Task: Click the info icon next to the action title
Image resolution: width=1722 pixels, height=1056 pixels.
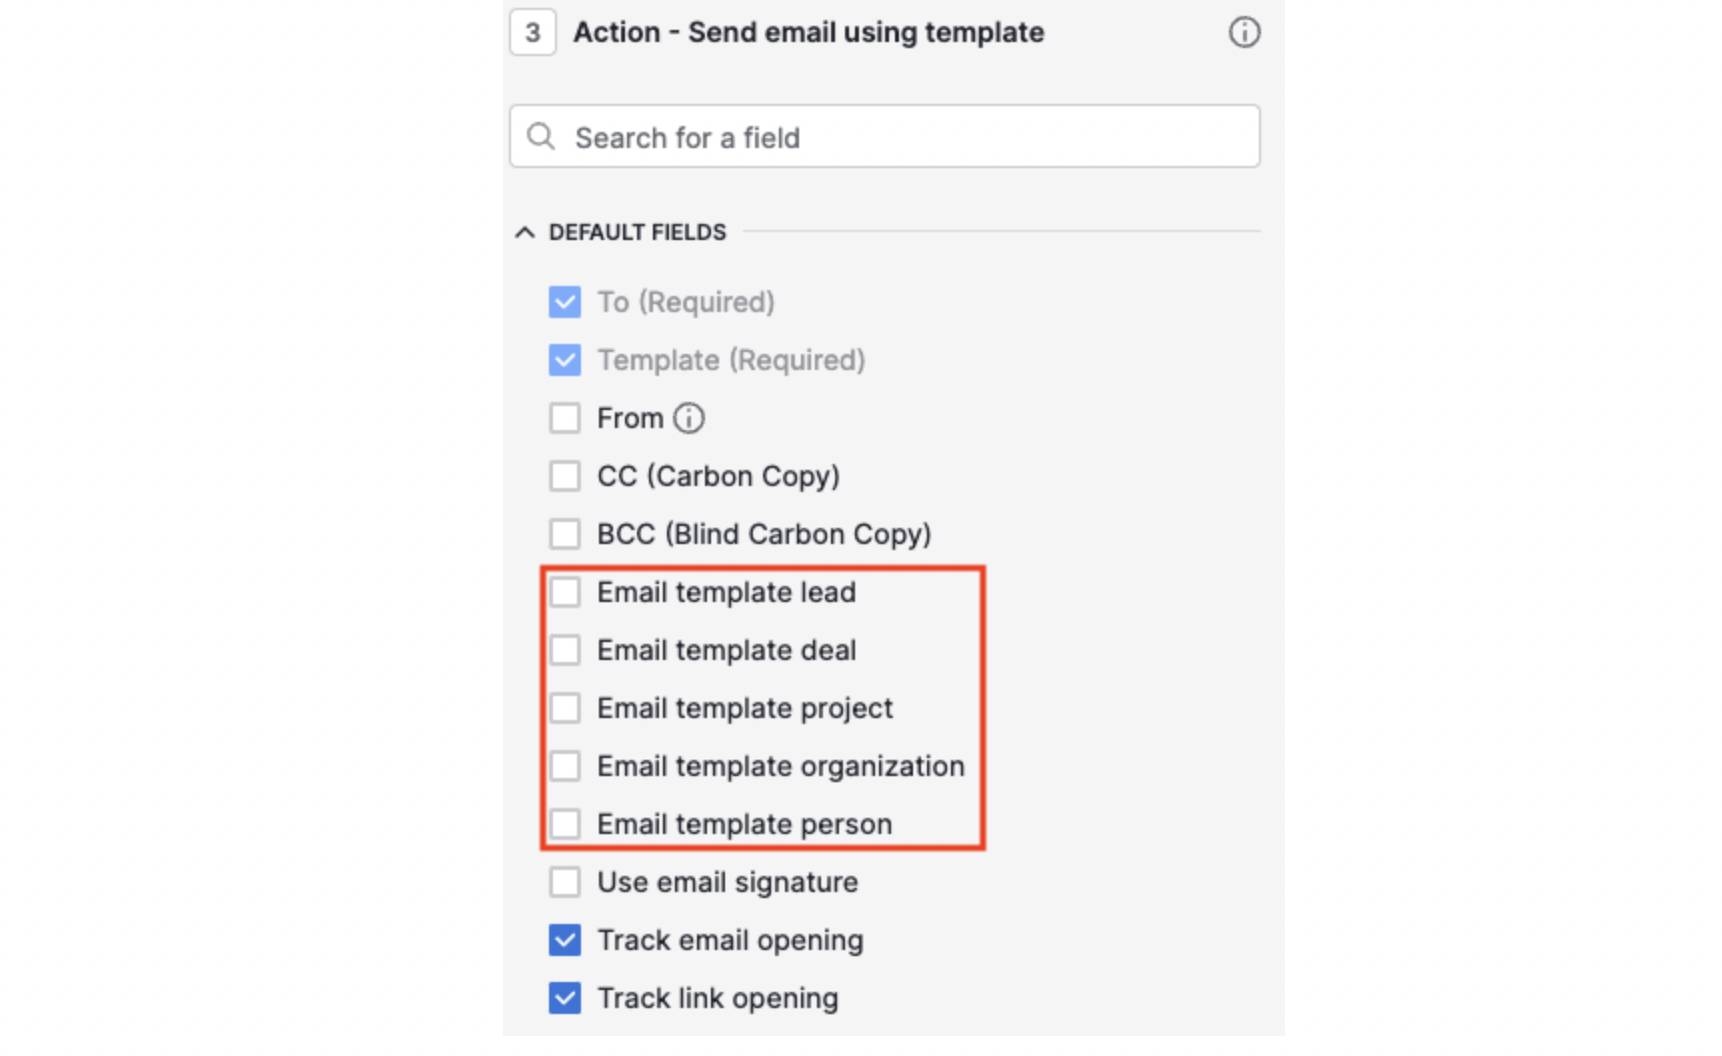Action: (1243, 33)
